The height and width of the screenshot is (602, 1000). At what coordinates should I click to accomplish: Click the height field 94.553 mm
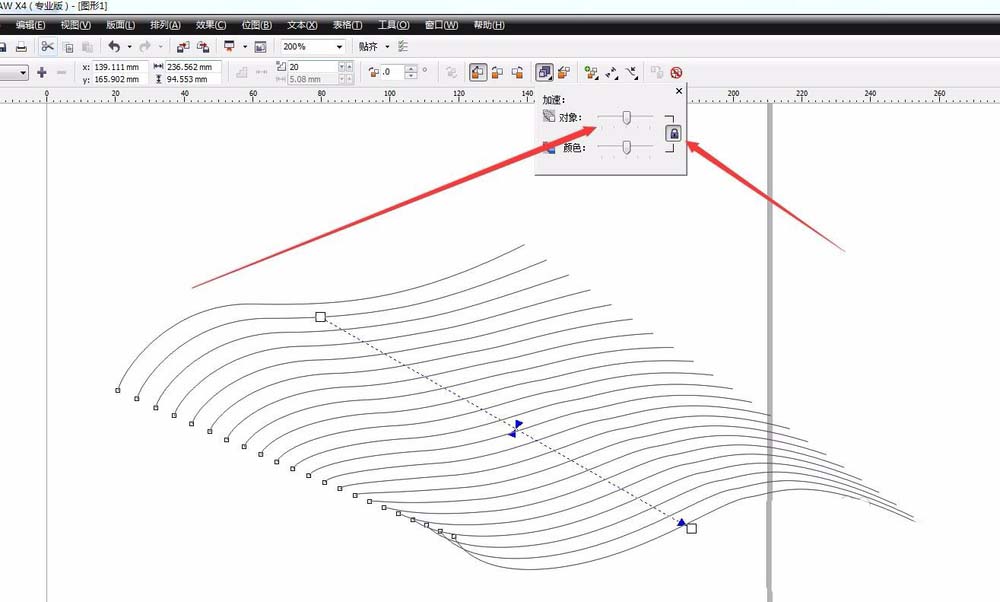point(193,79)
